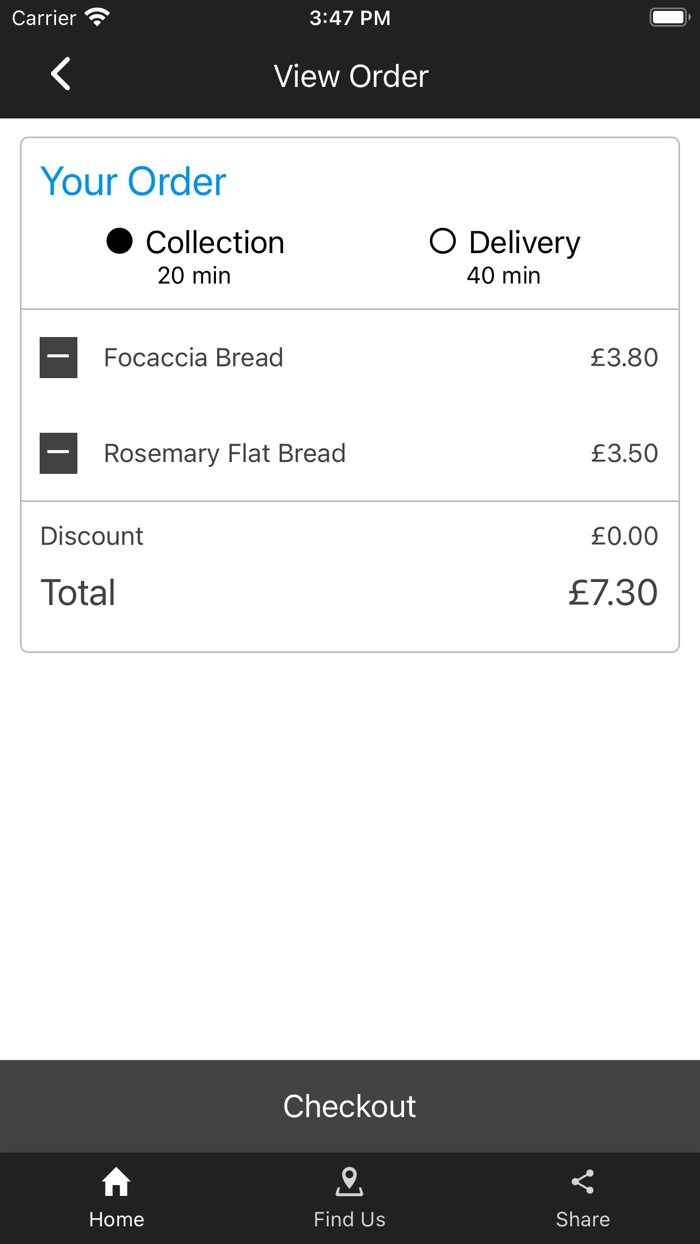Tap the Share icon

(583, 1181)
